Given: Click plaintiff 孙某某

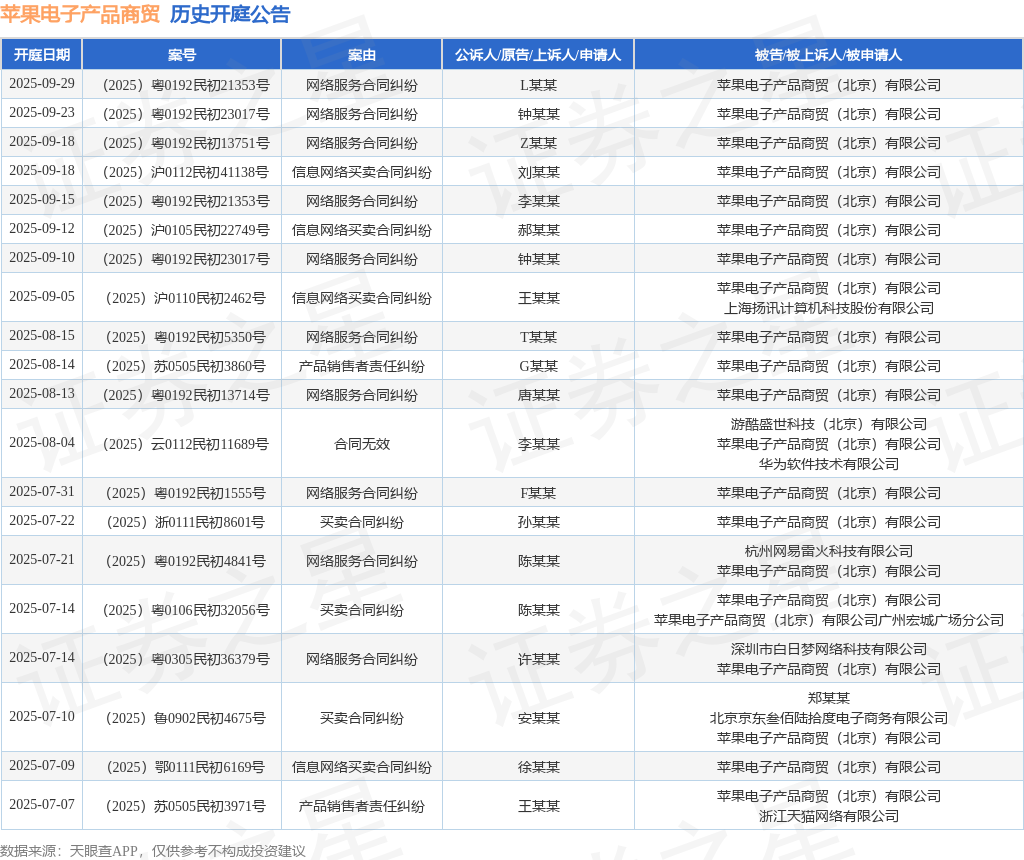Looking at the screenshot, I should pyautogui.click(x=538, y=522).
